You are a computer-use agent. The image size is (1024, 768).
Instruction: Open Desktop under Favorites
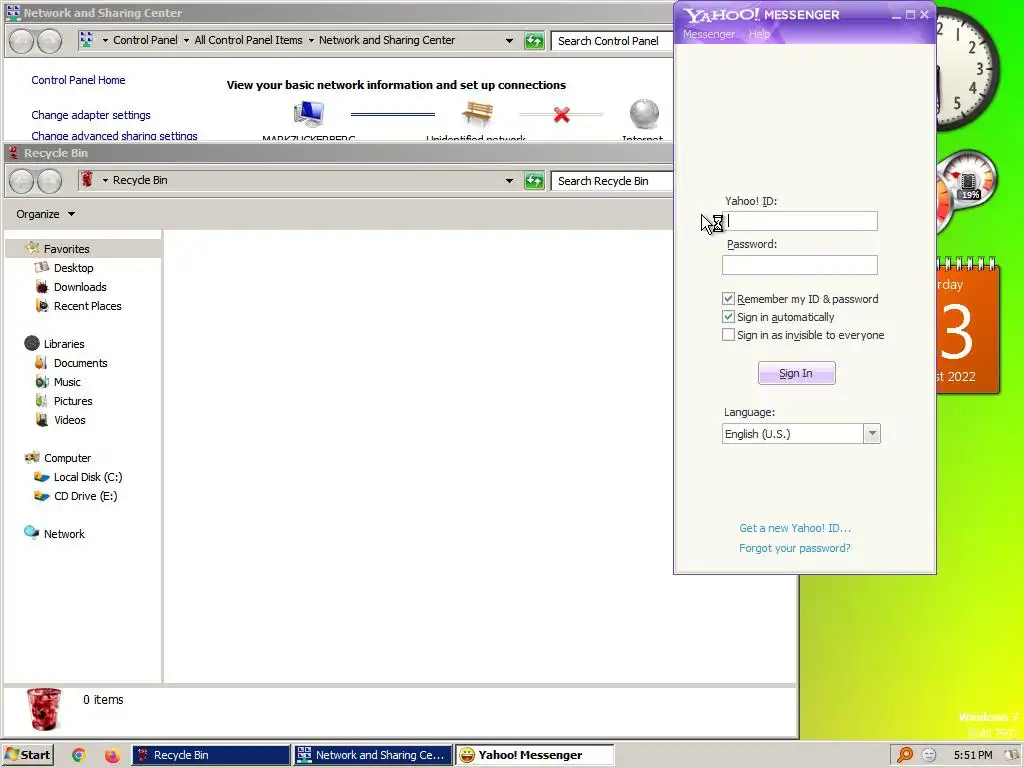pos(73,268)
